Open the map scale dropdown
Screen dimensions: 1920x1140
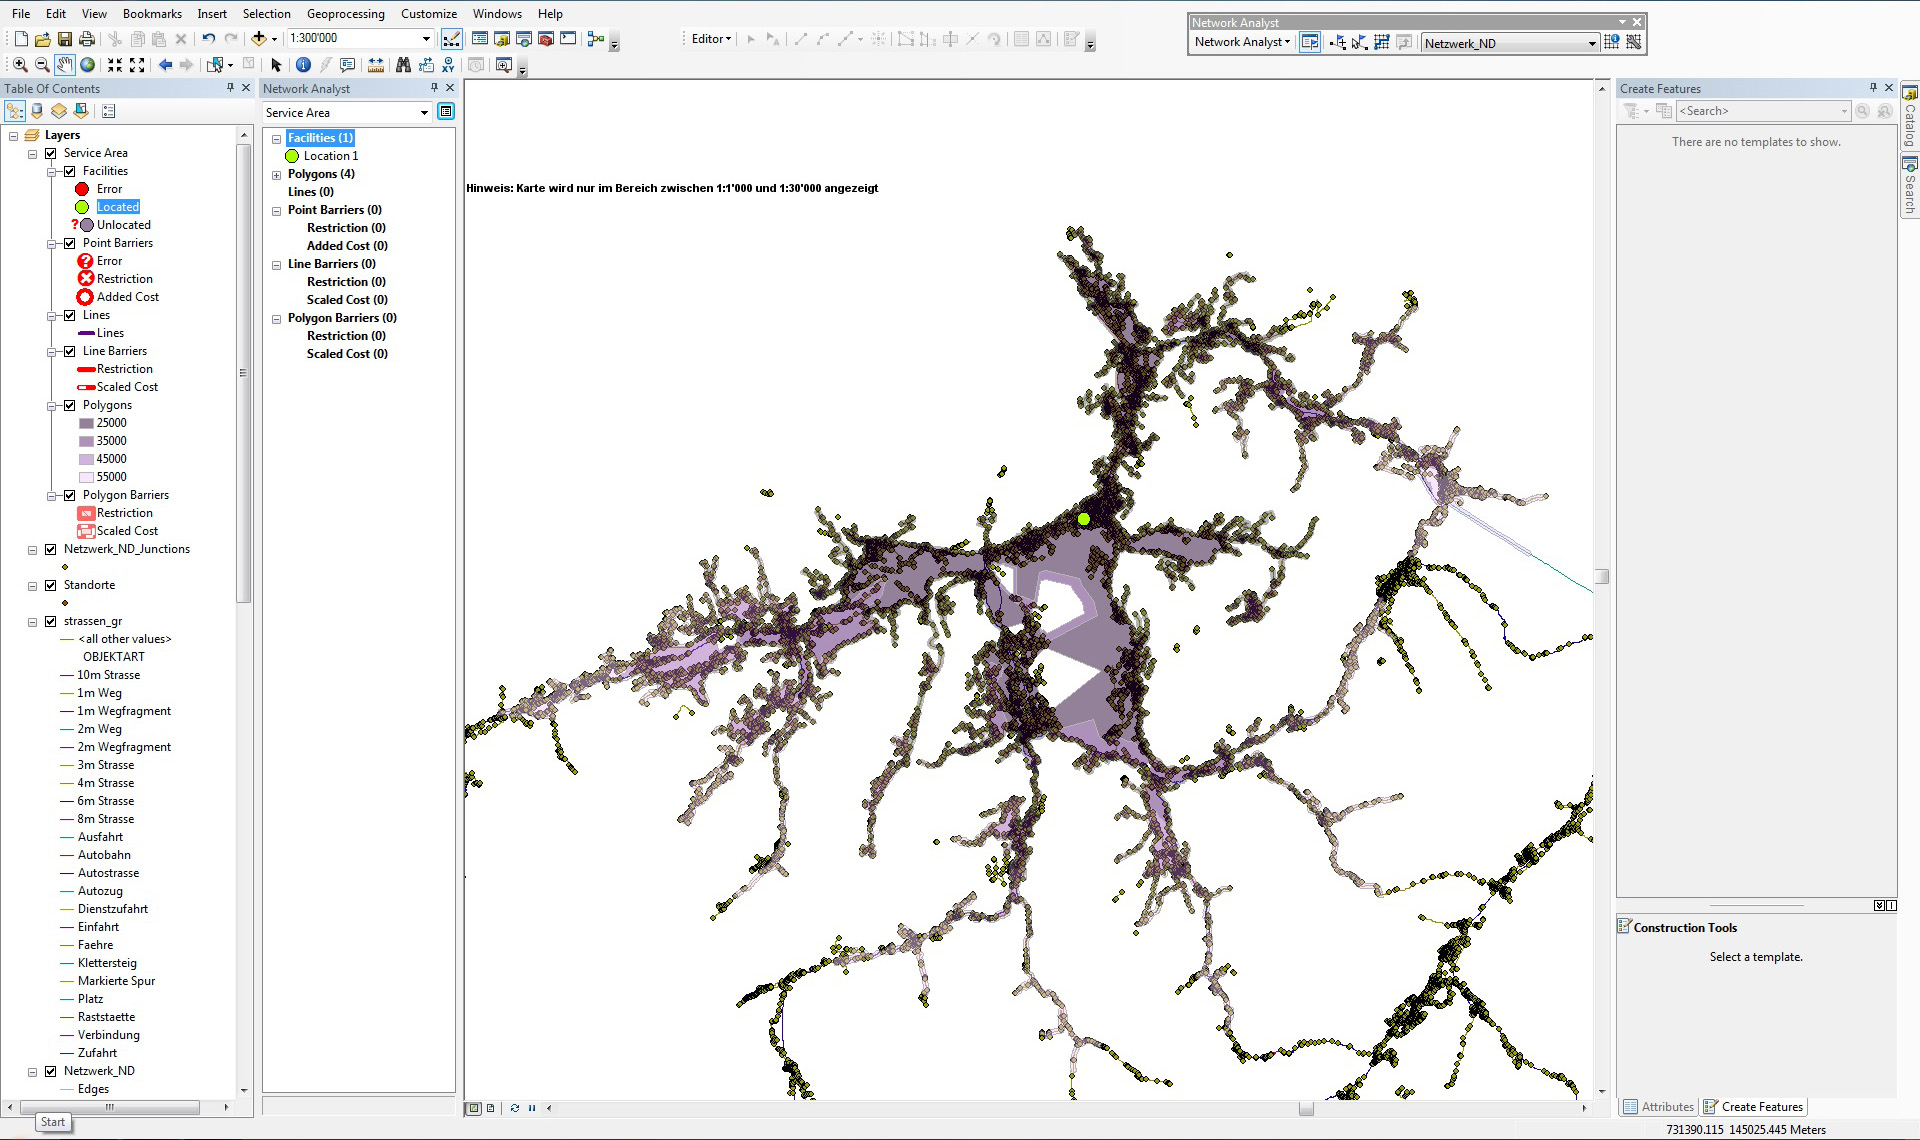(x=426, y=39)
